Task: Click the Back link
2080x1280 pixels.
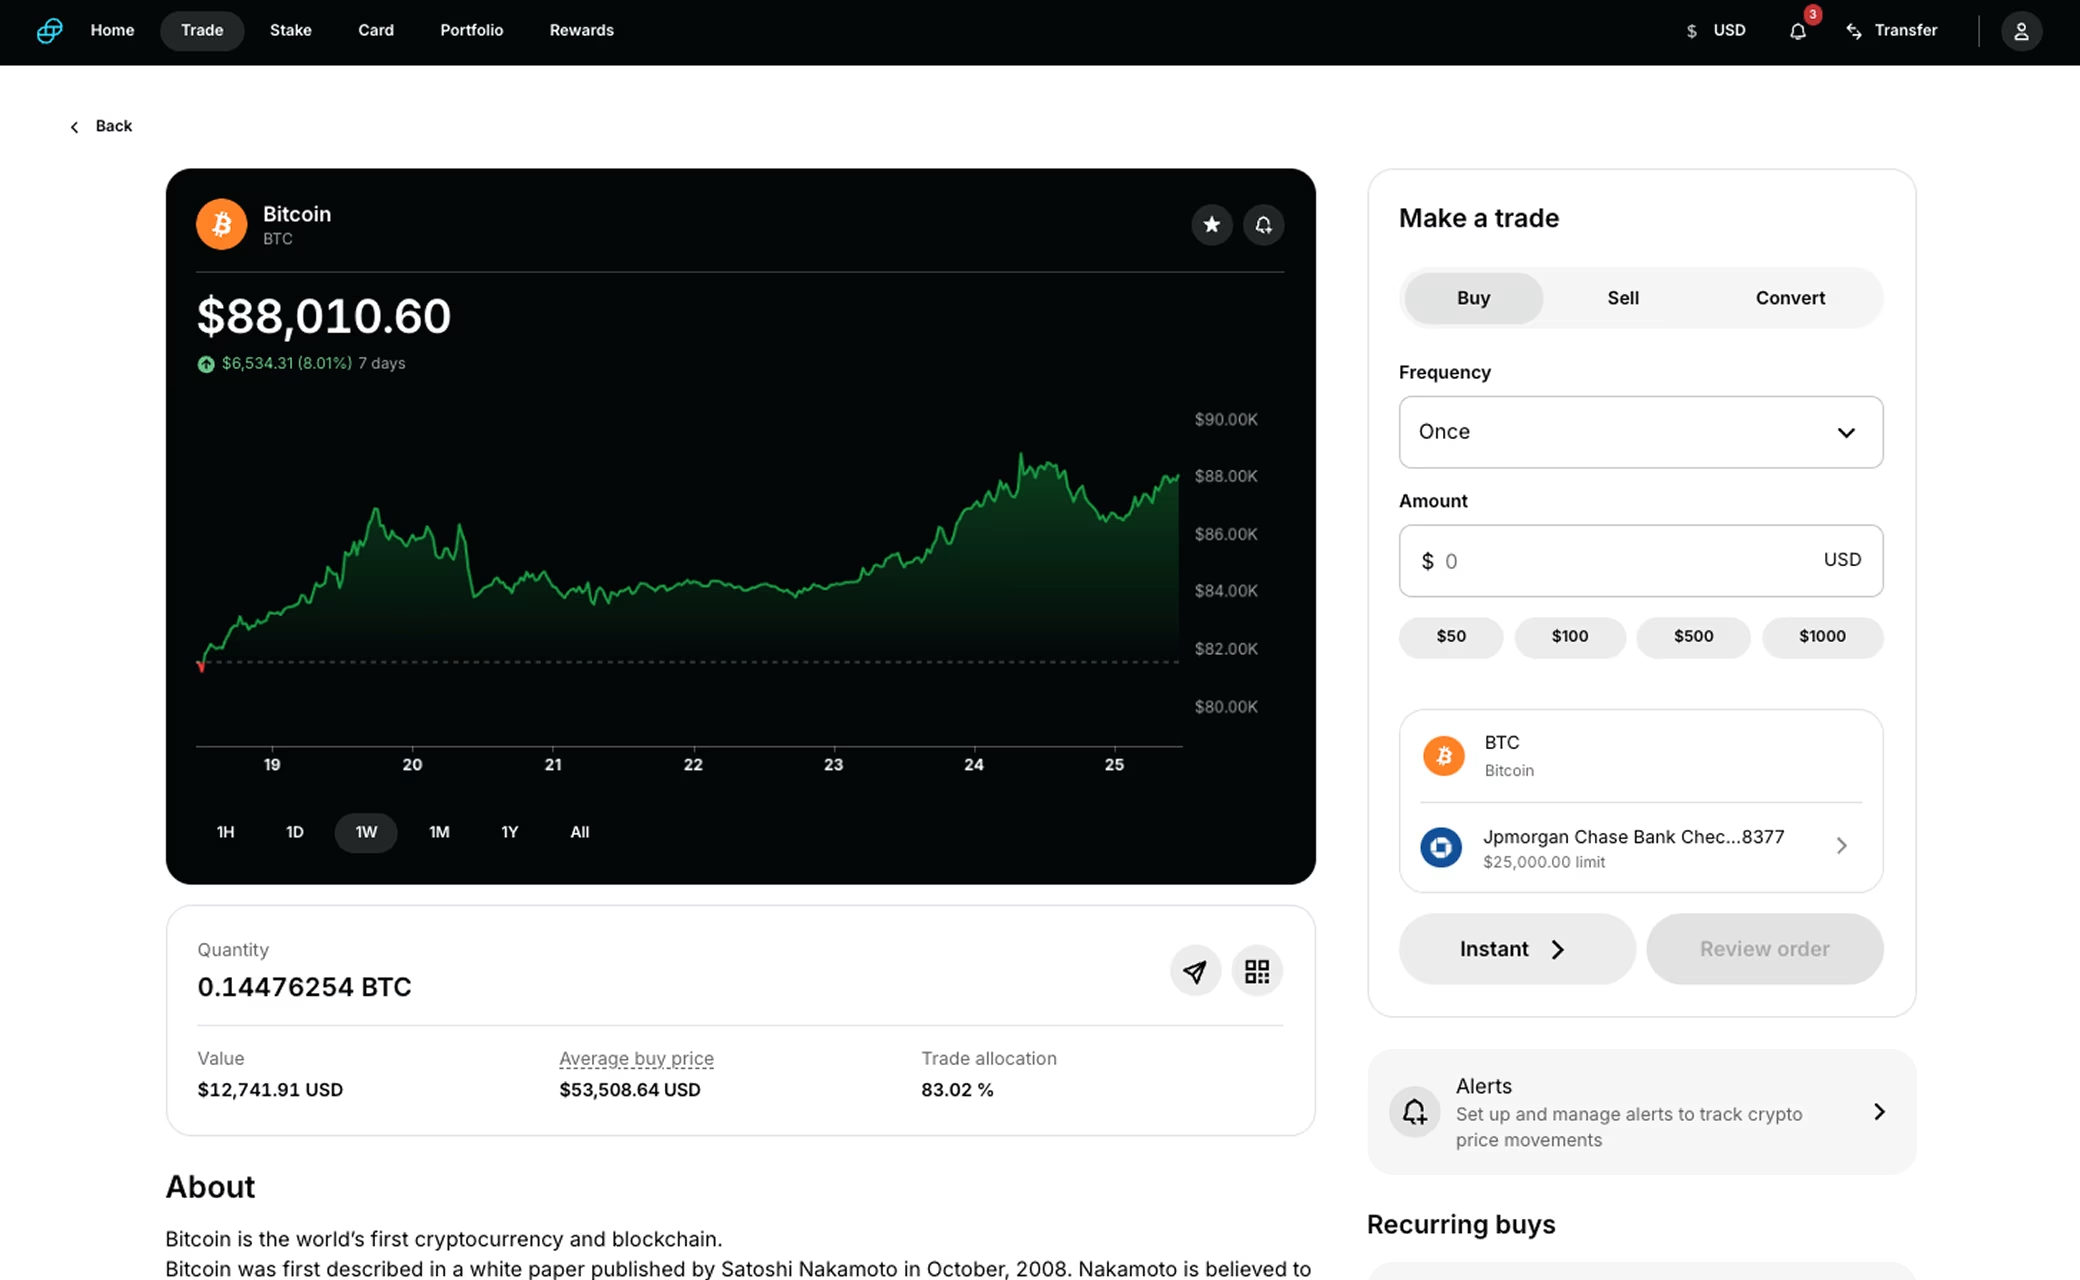Action: [100, 125]
